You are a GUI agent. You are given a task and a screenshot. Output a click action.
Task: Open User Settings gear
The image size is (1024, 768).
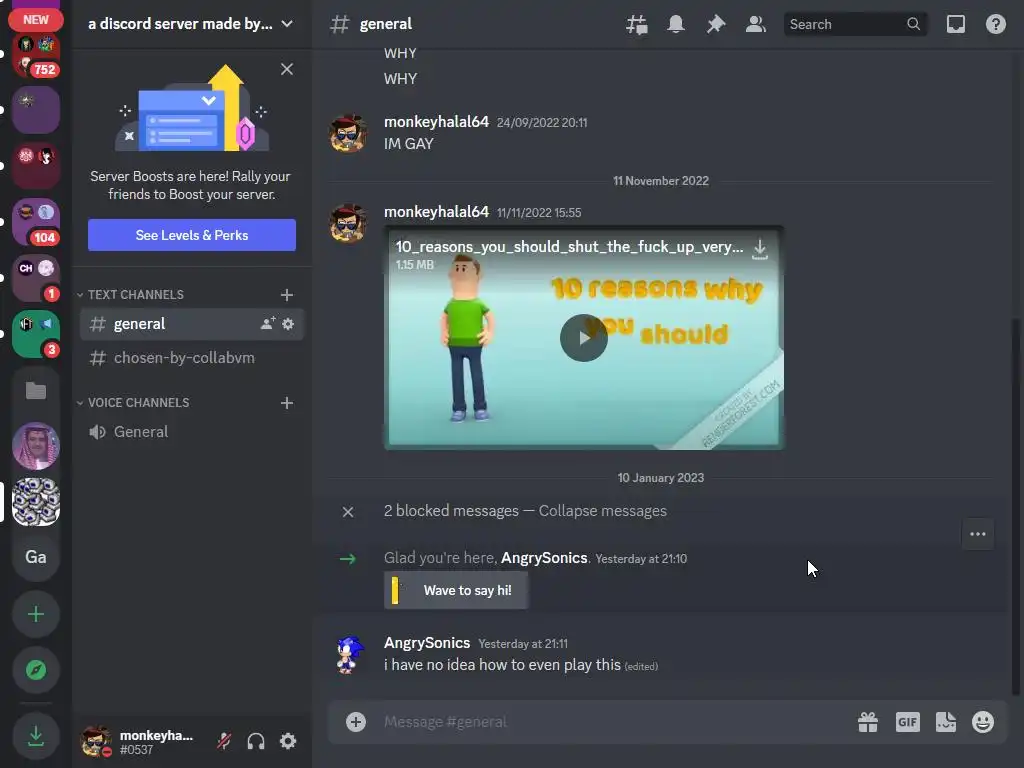click(288, 741)
